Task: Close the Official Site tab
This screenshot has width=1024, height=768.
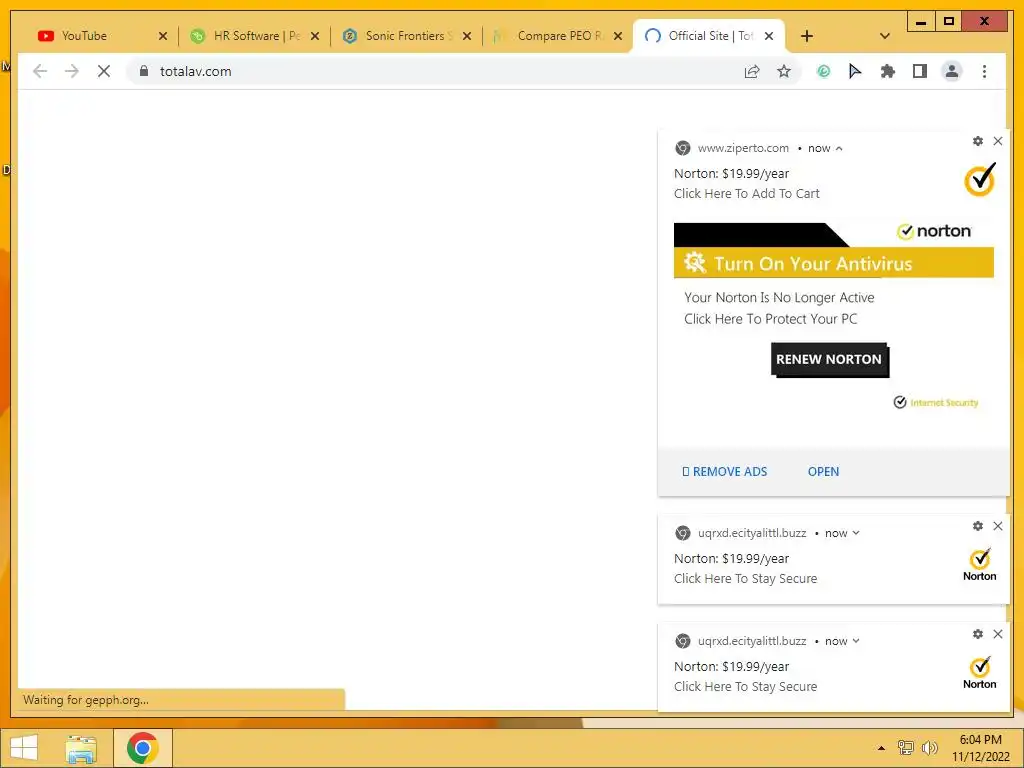Action: pyautogui.click(x=769, y=36)
